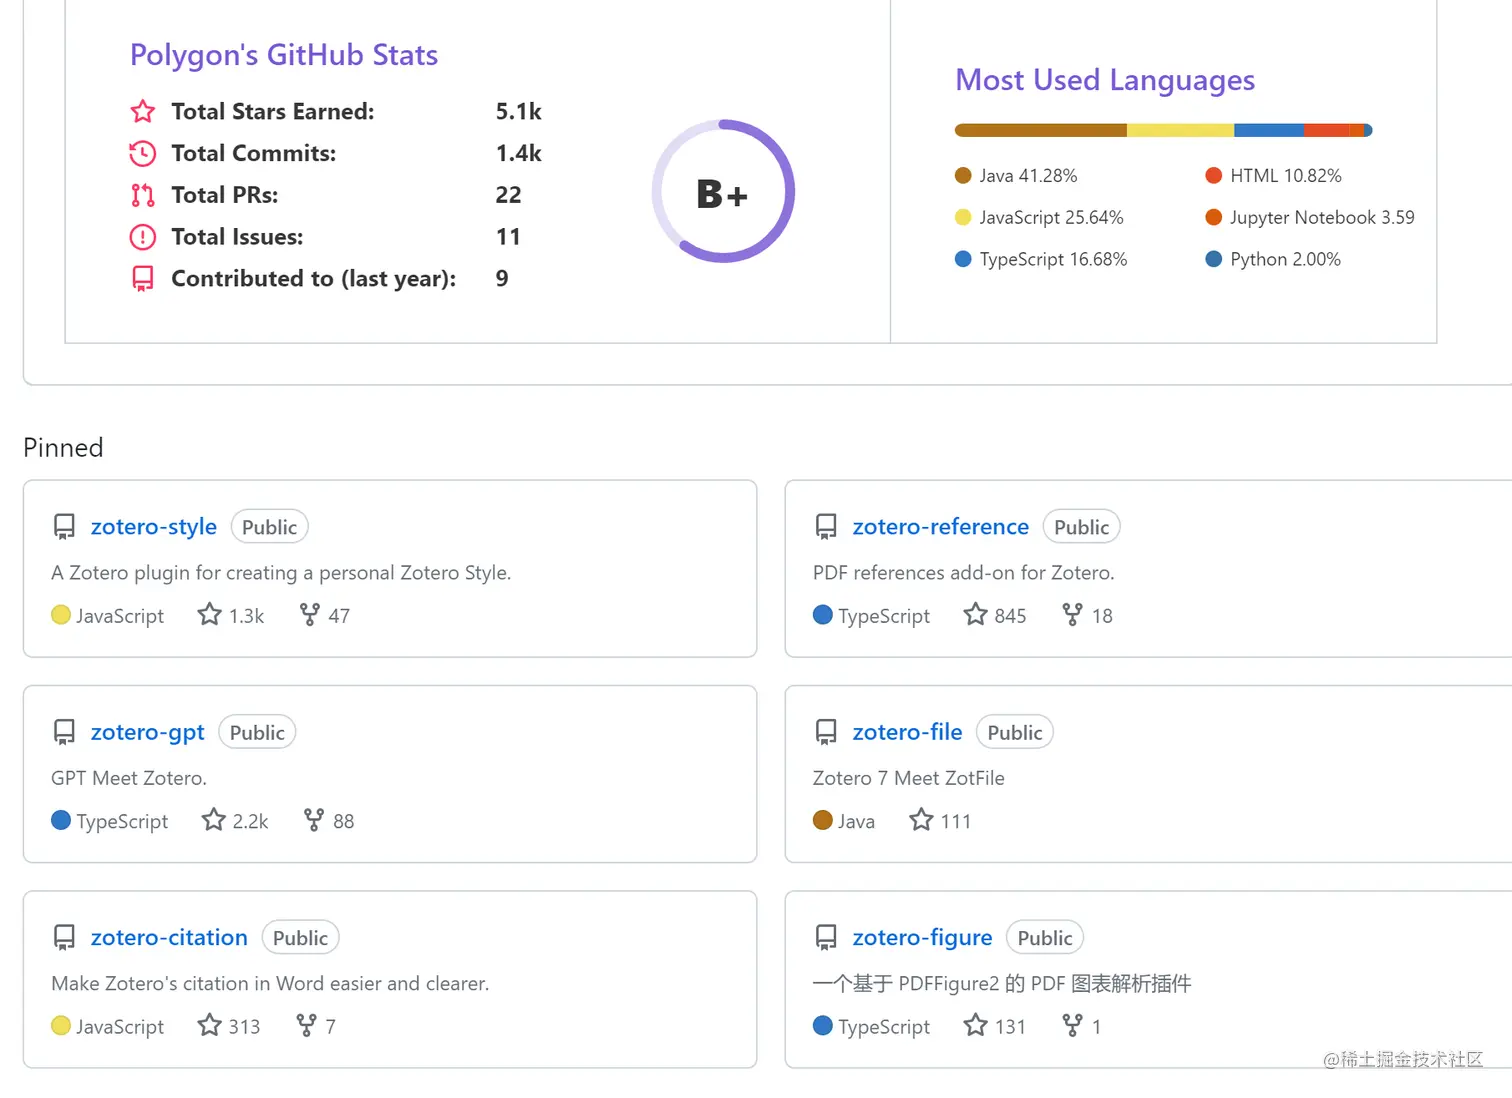Click the '1.4k' total commits value

tap(518, 153)
